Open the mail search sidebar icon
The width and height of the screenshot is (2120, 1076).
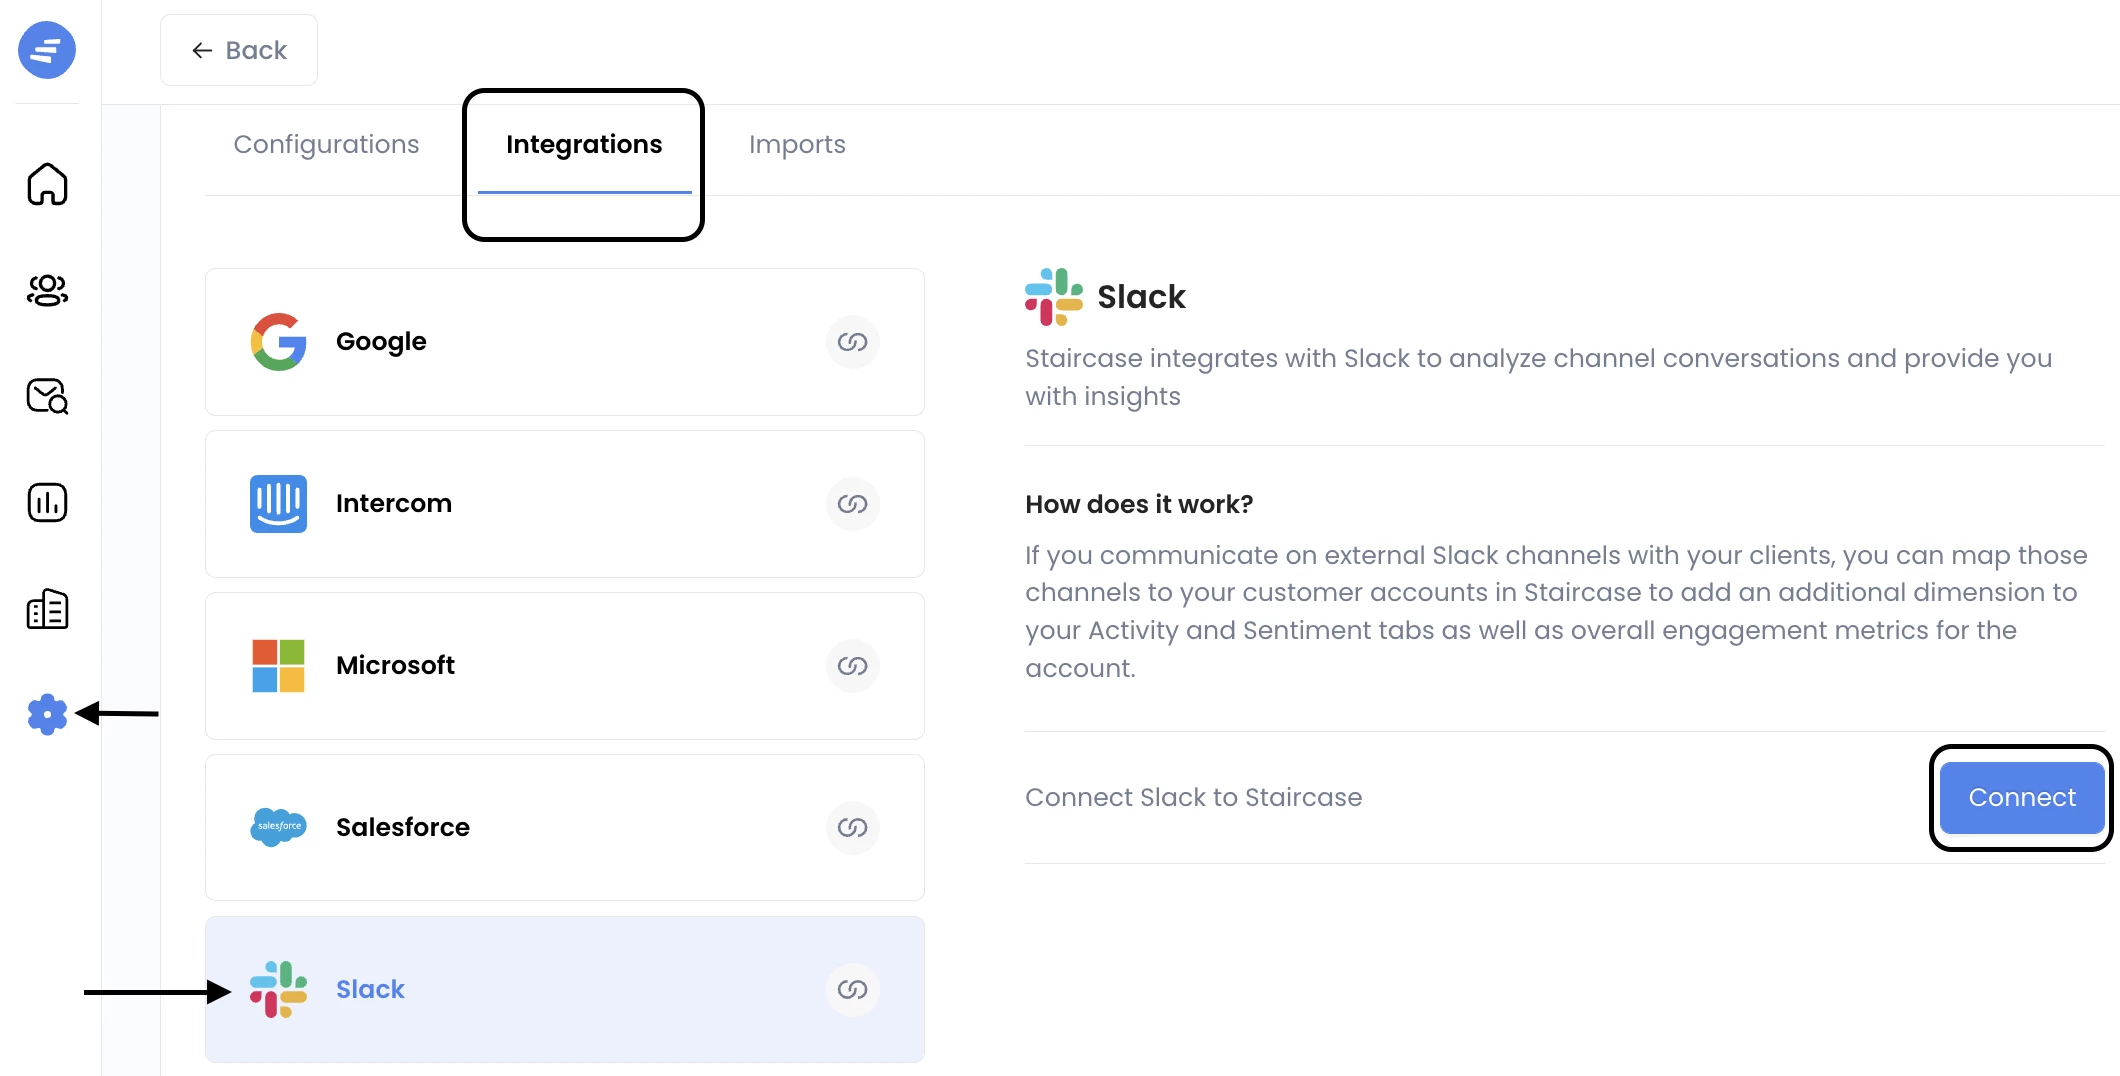47,396
